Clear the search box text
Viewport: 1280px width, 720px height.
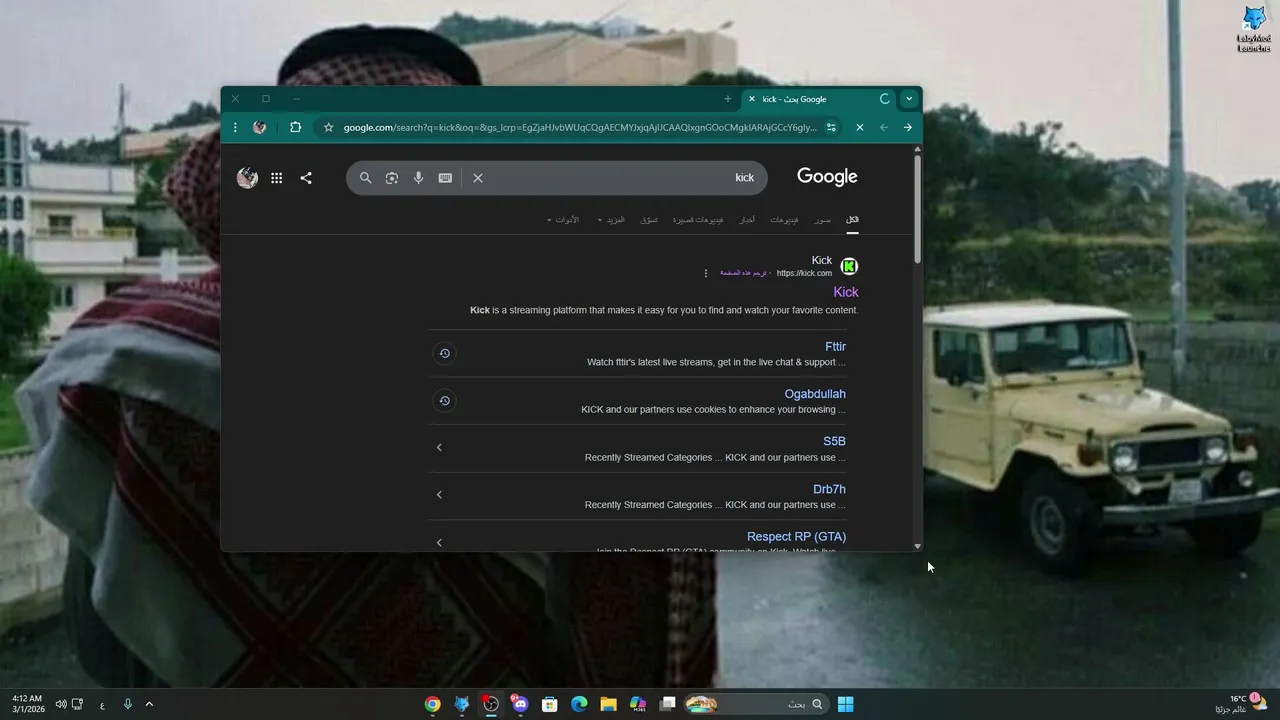(478, 178)
